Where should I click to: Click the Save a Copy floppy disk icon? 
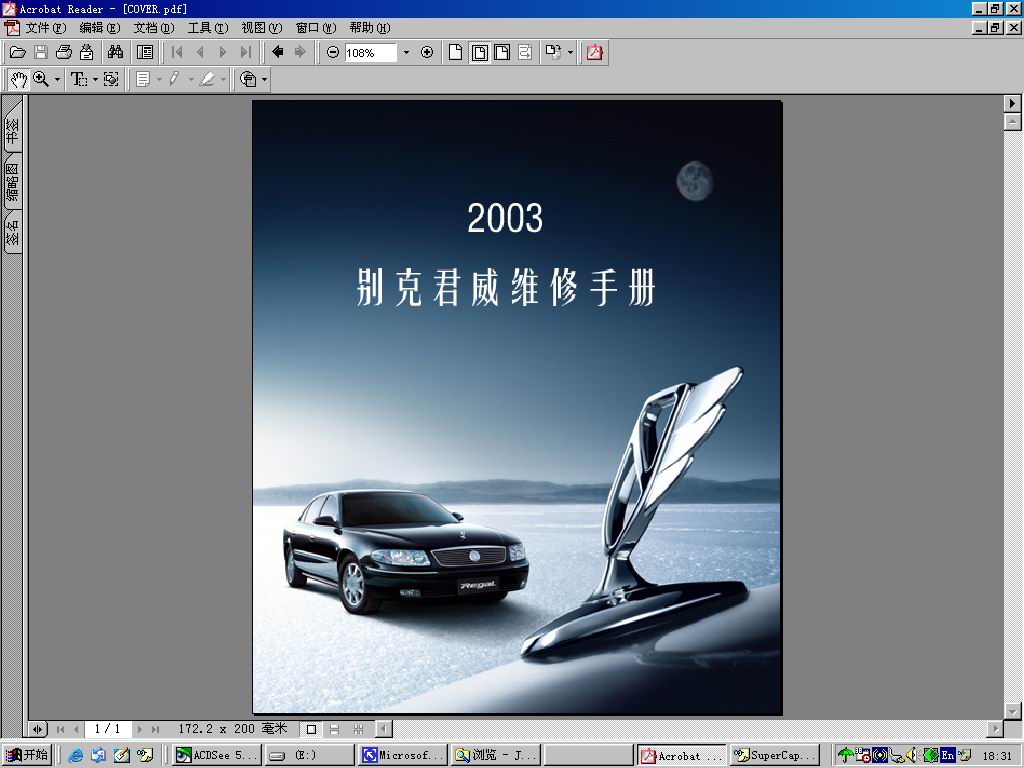40,53
